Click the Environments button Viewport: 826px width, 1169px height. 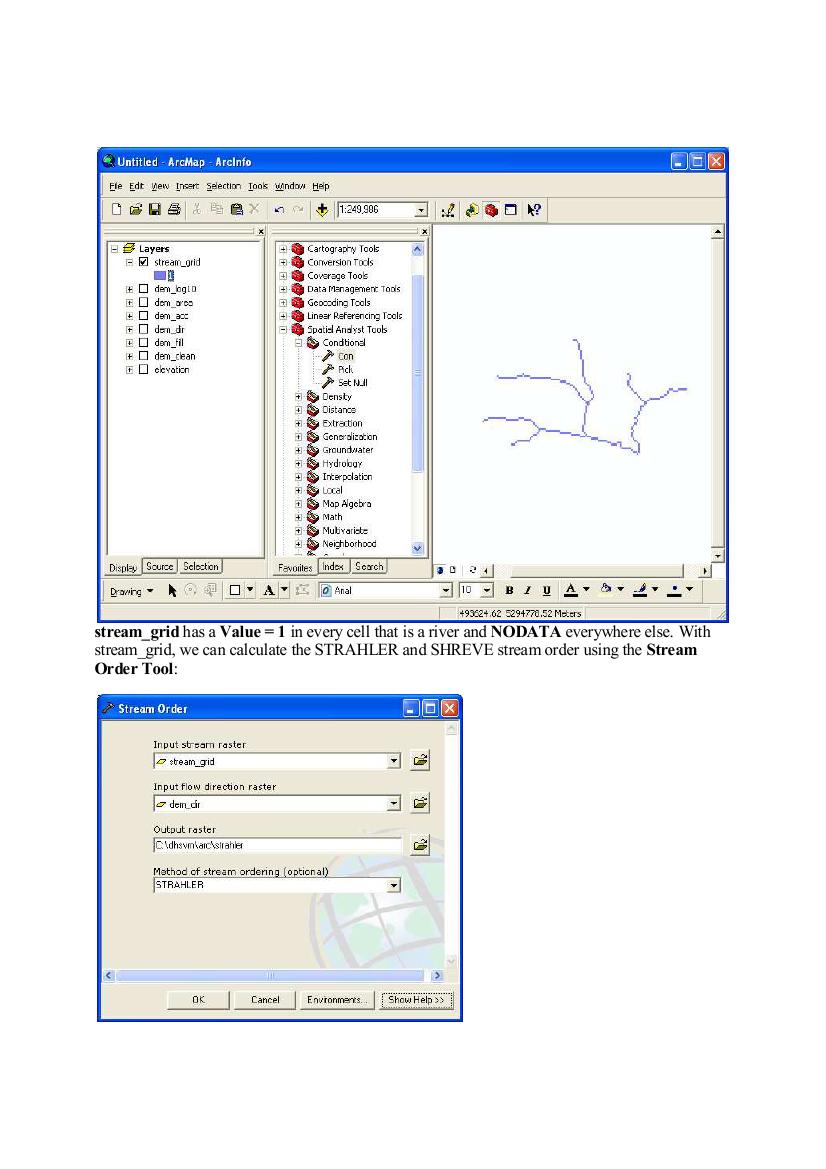coord(335,1000)
